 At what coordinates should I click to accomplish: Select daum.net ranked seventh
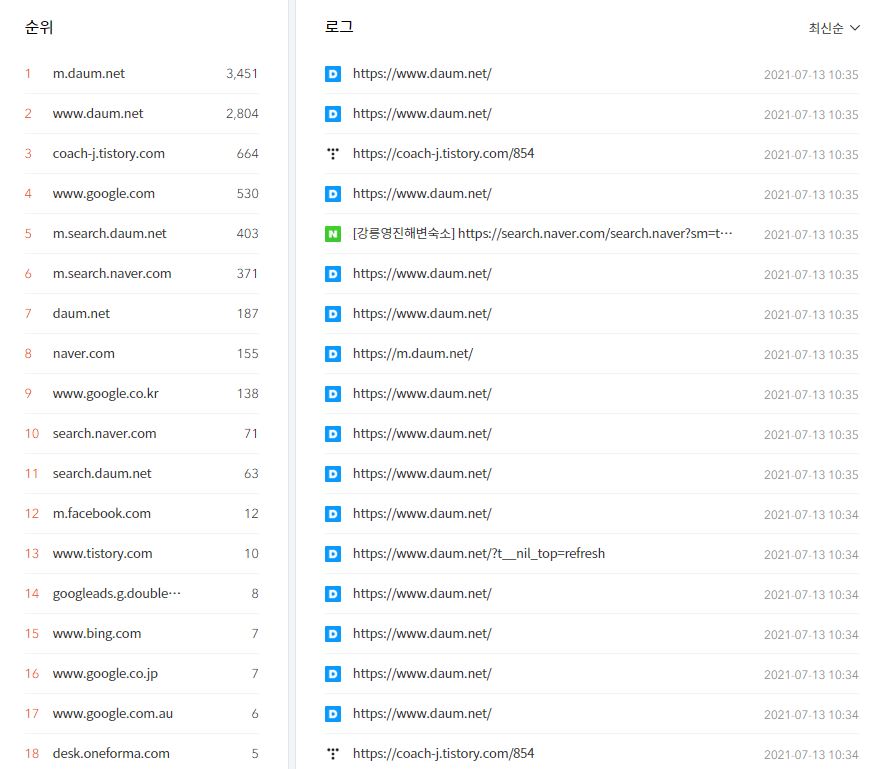pos(81,314)
